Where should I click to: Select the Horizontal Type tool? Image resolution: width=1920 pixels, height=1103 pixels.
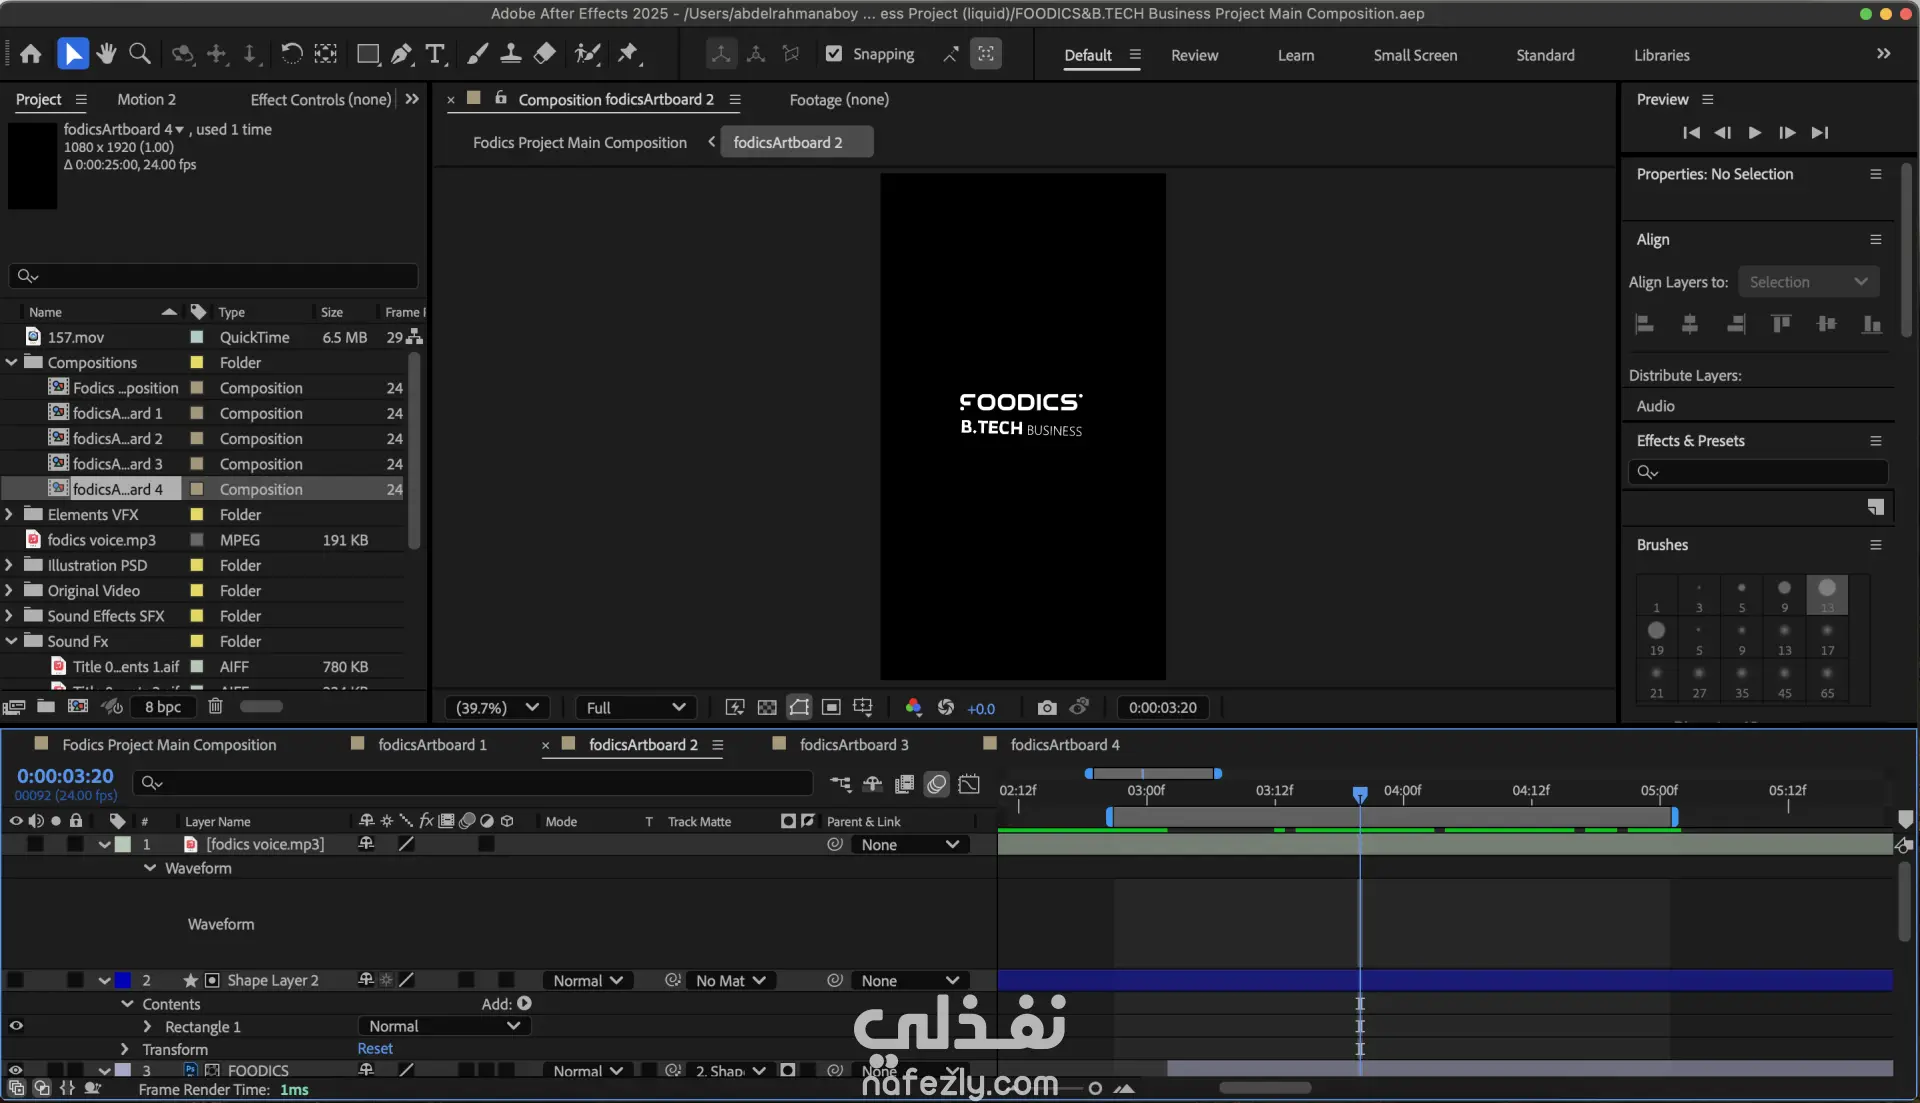coord(435,54)
